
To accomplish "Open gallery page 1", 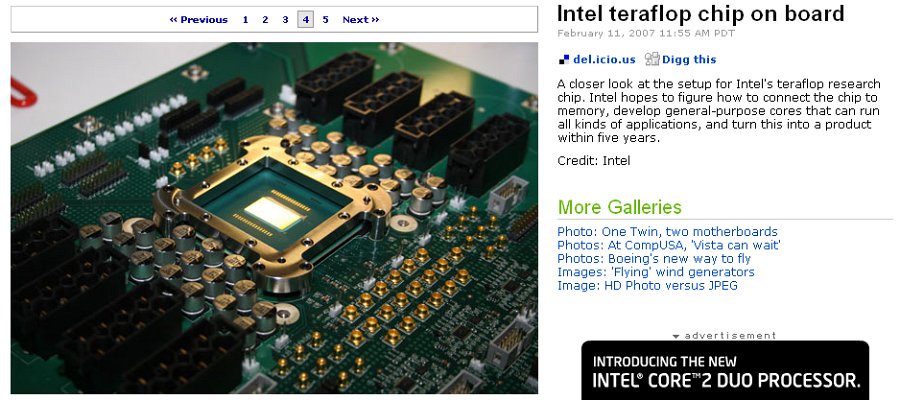I will (245, 20).
